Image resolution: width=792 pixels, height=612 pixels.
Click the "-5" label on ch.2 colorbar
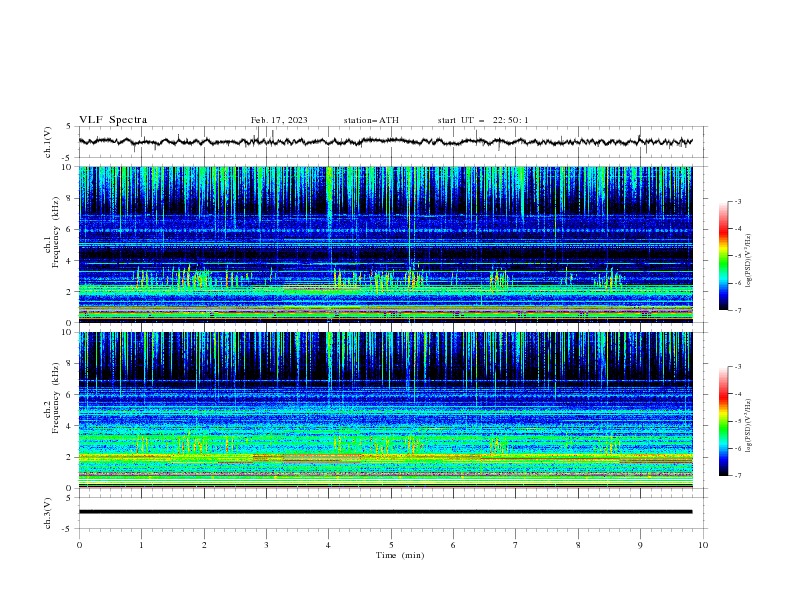pyautogui.click(x=738, y=421)
